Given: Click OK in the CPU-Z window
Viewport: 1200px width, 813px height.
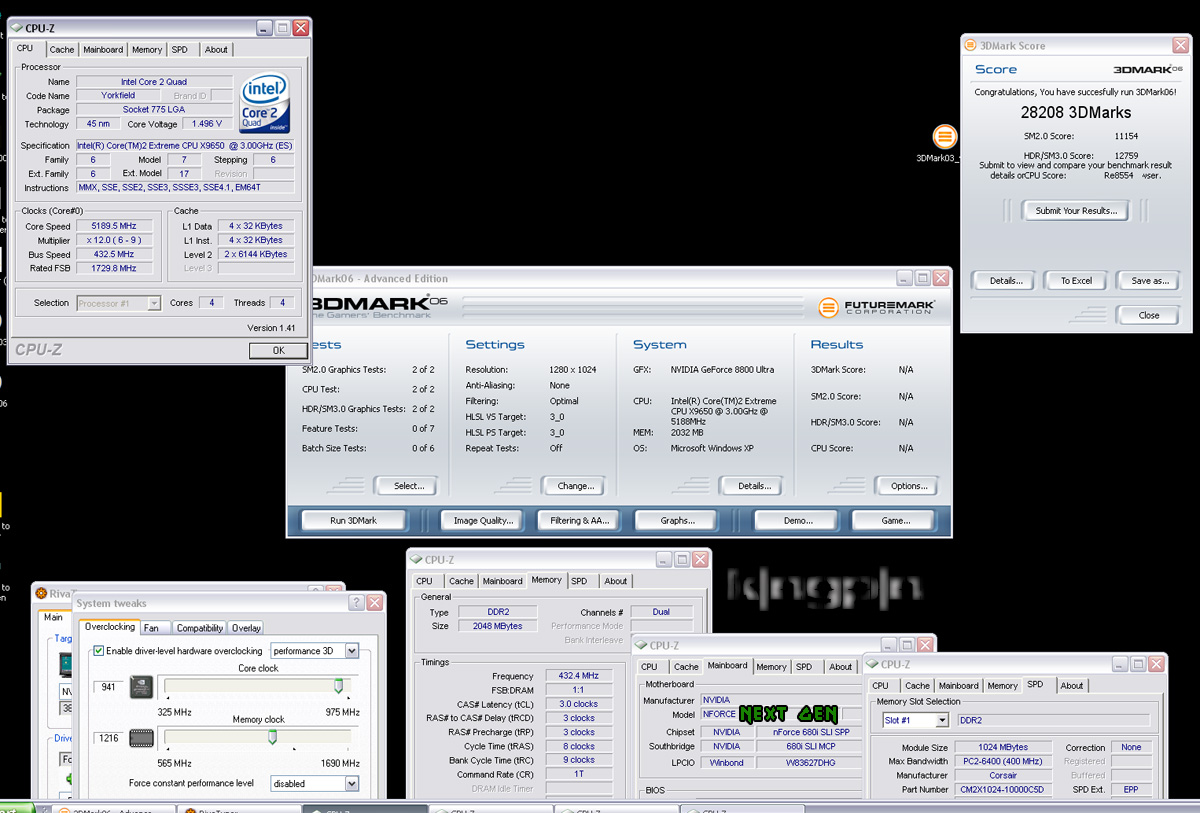Looking at the screenshot, I should 278,350.
